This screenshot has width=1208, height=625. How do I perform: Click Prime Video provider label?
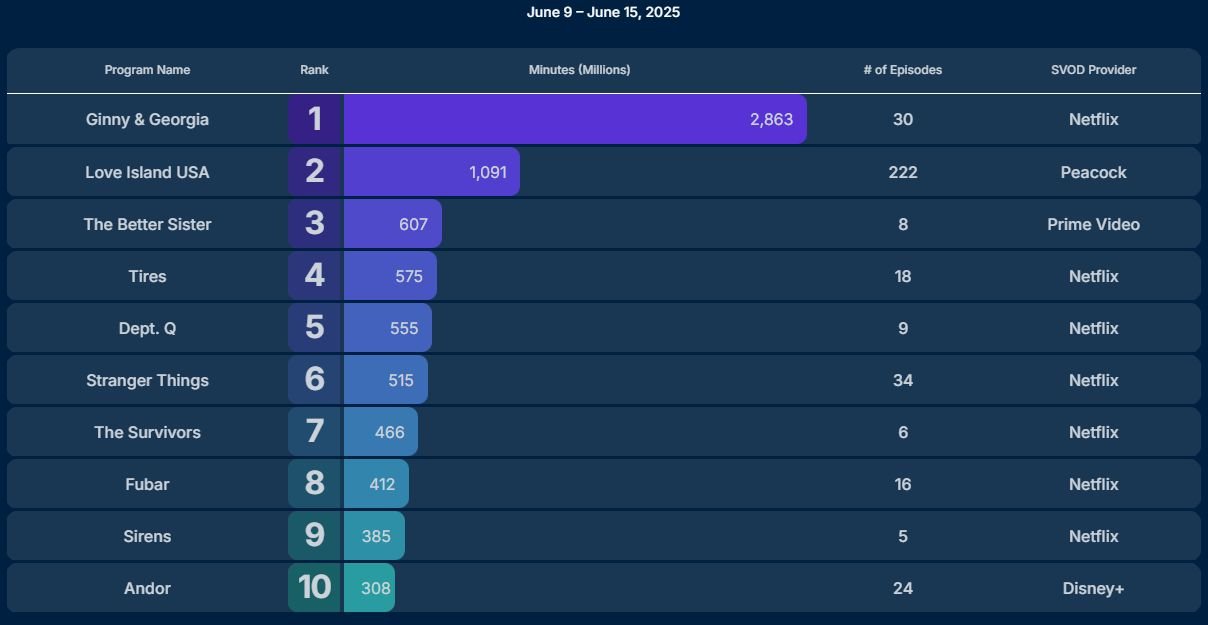[1093, 224]
